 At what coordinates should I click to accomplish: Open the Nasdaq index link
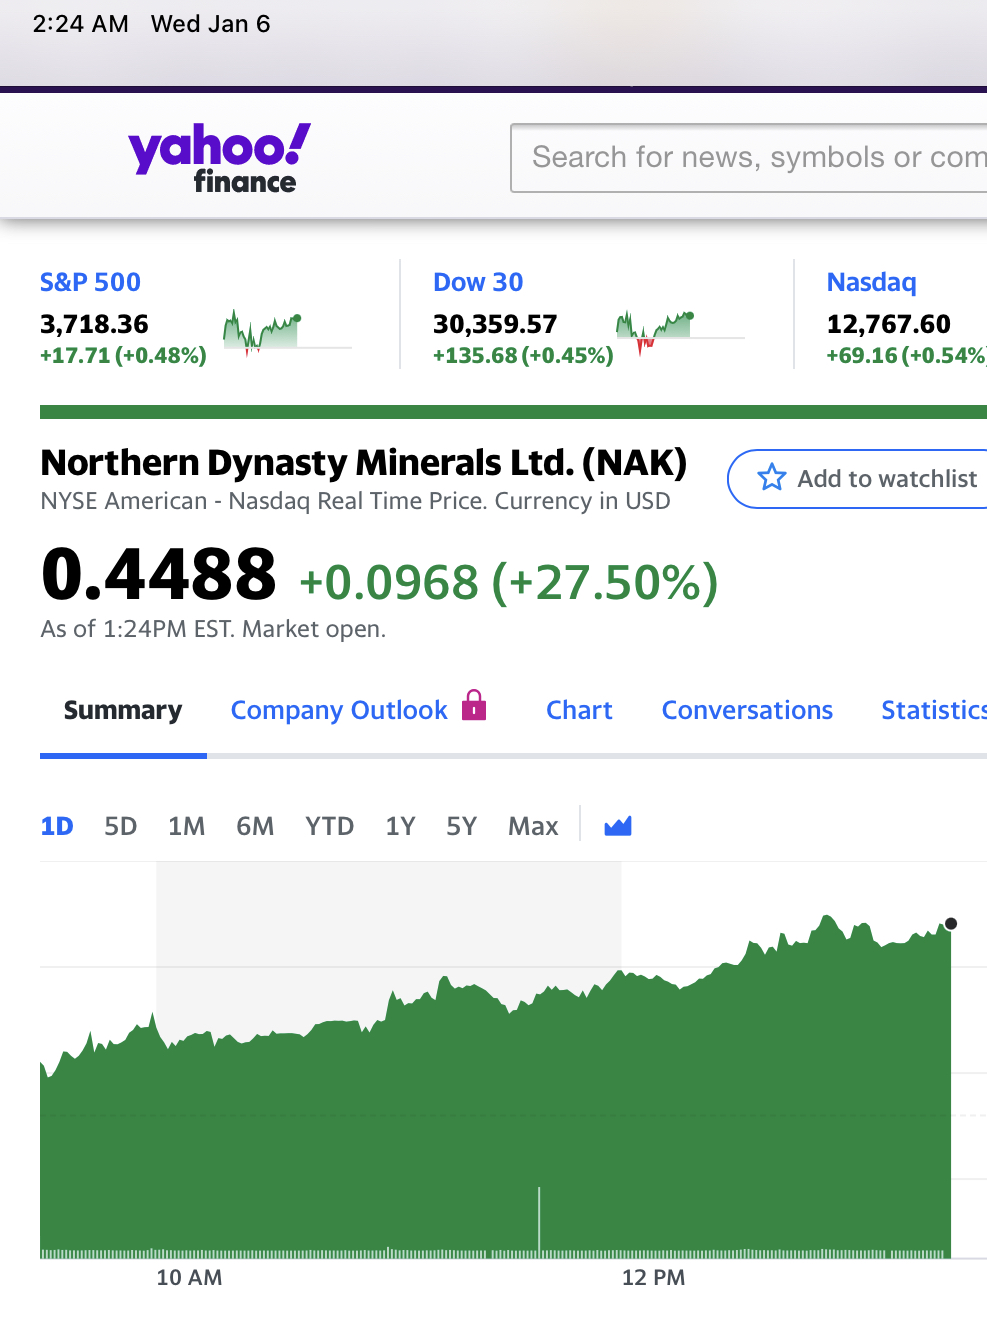[x=871, y=282]
